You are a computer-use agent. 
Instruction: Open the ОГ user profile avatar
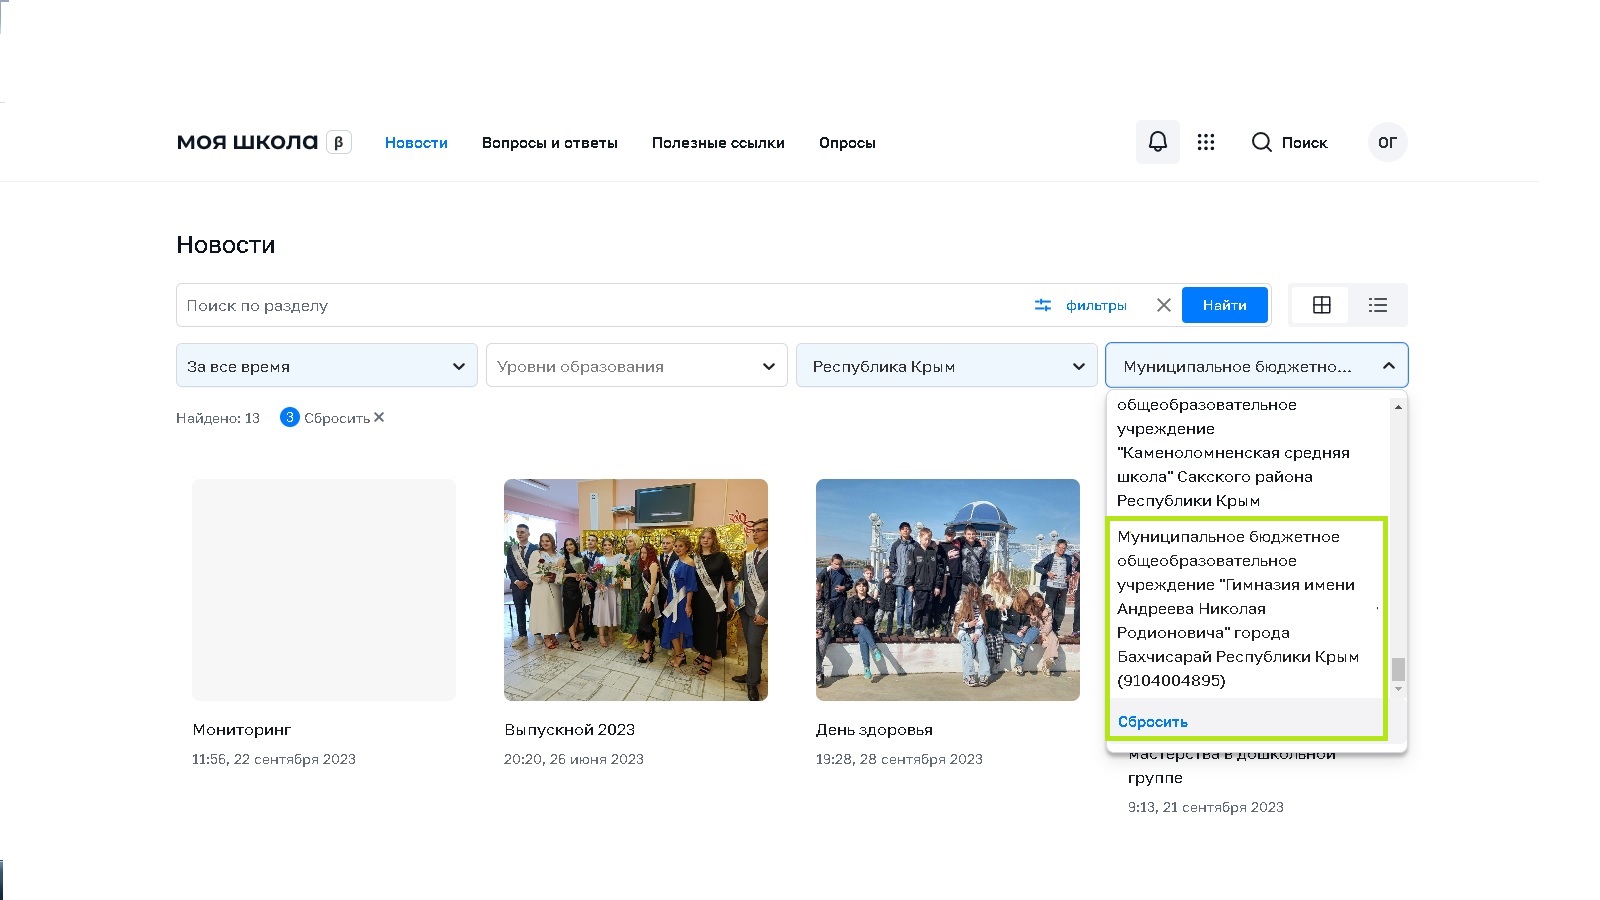click(1387, 142)
